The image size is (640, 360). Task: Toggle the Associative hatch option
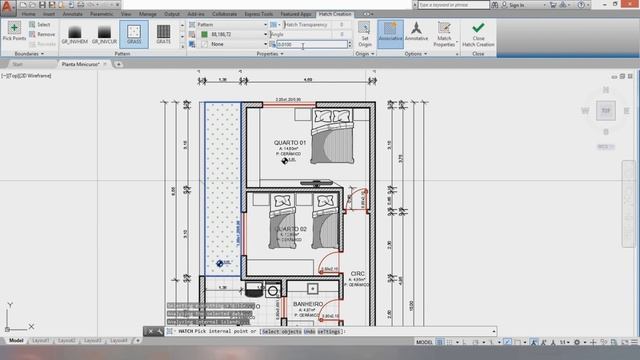click(390, 33)
